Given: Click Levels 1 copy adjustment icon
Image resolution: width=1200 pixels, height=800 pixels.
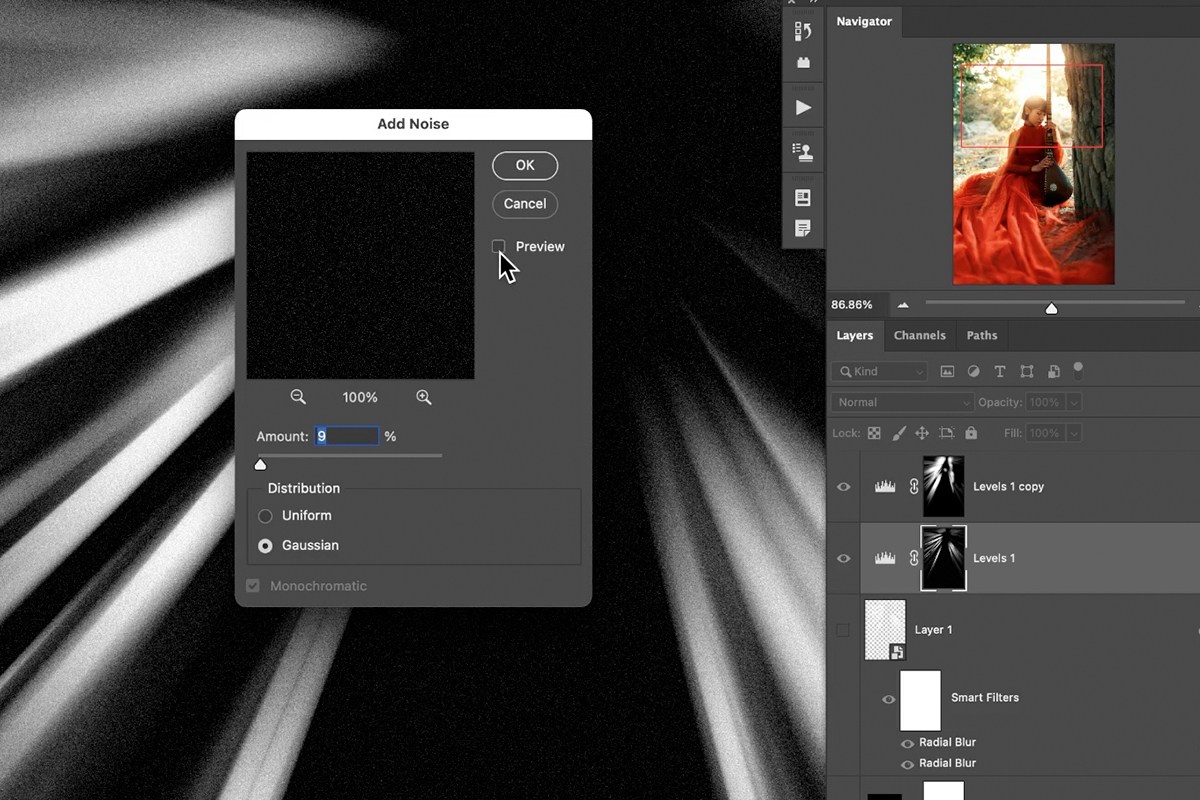Looking at the screenshot, I should [885, 487].
